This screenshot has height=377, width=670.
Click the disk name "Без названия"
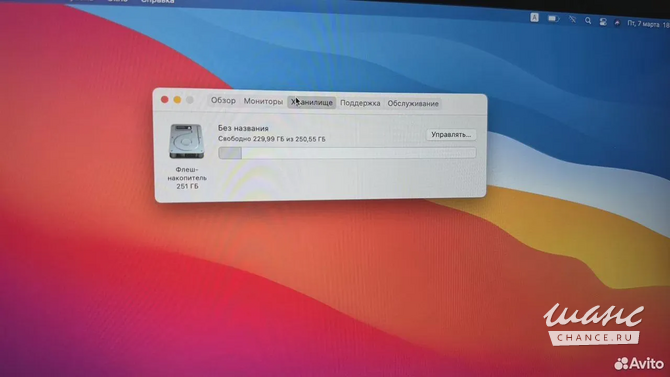click(x=243, y=128)
